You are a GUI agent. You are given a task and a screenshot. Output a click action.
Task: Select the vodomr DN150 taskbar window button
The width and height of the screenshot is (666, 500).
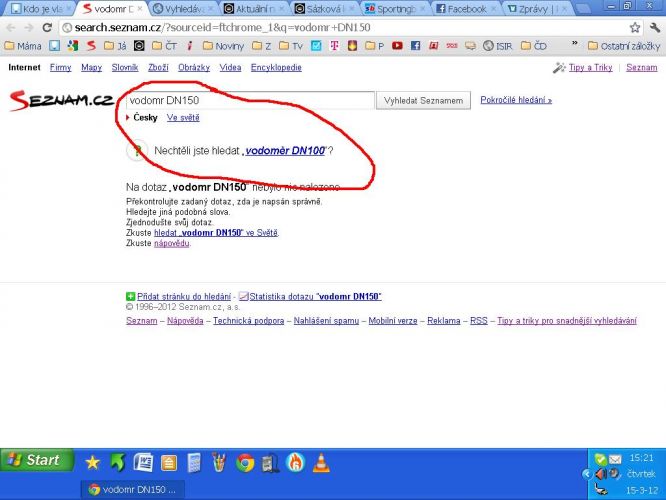pyautogui.click(x=133, y=489)
